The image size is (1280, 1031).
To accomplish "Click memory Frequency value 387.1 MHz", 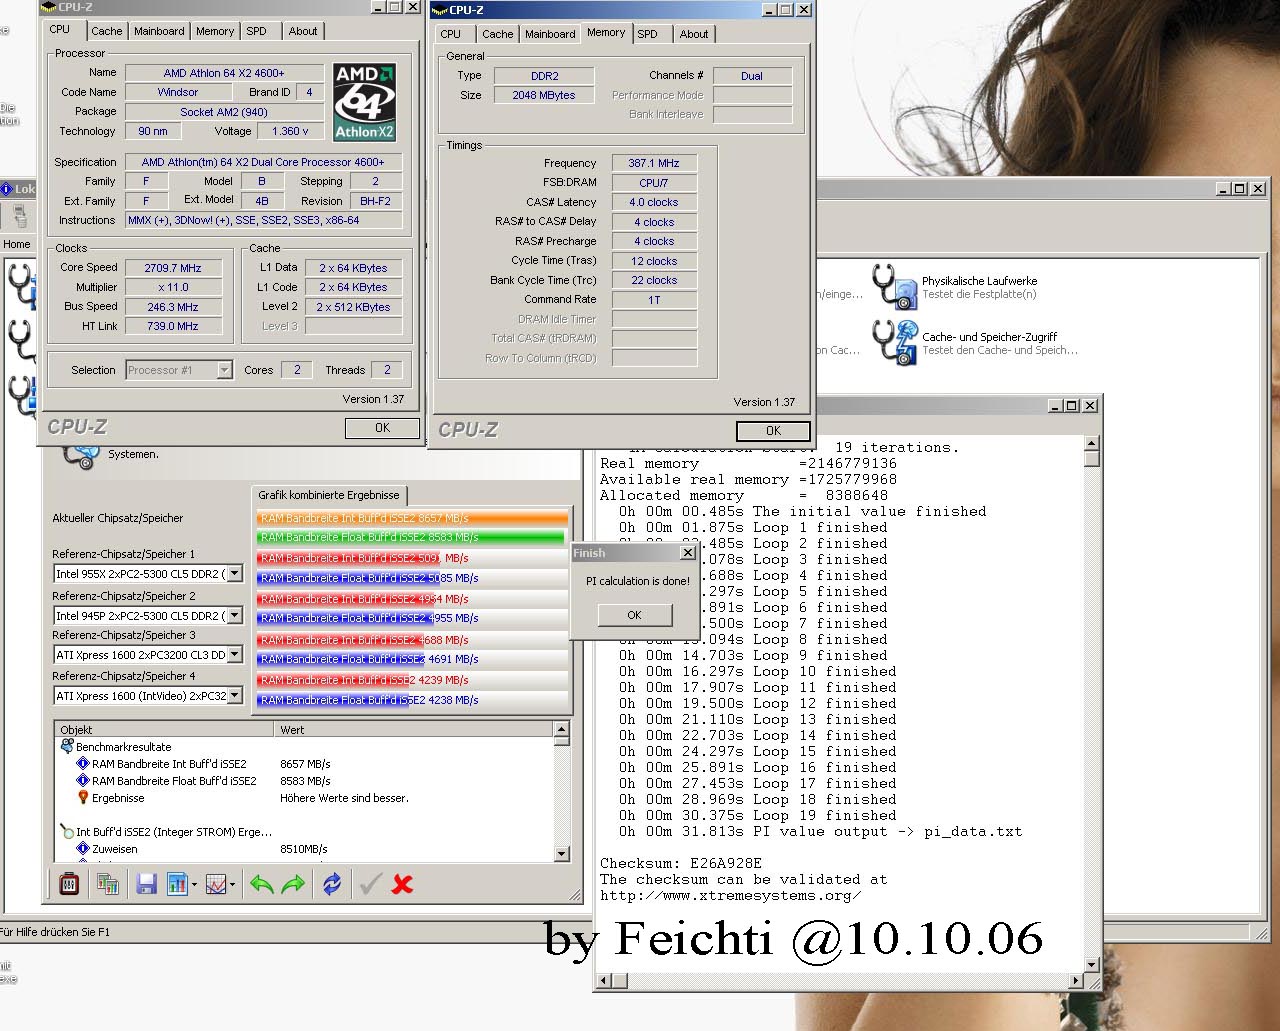I will tap(654, 163).
